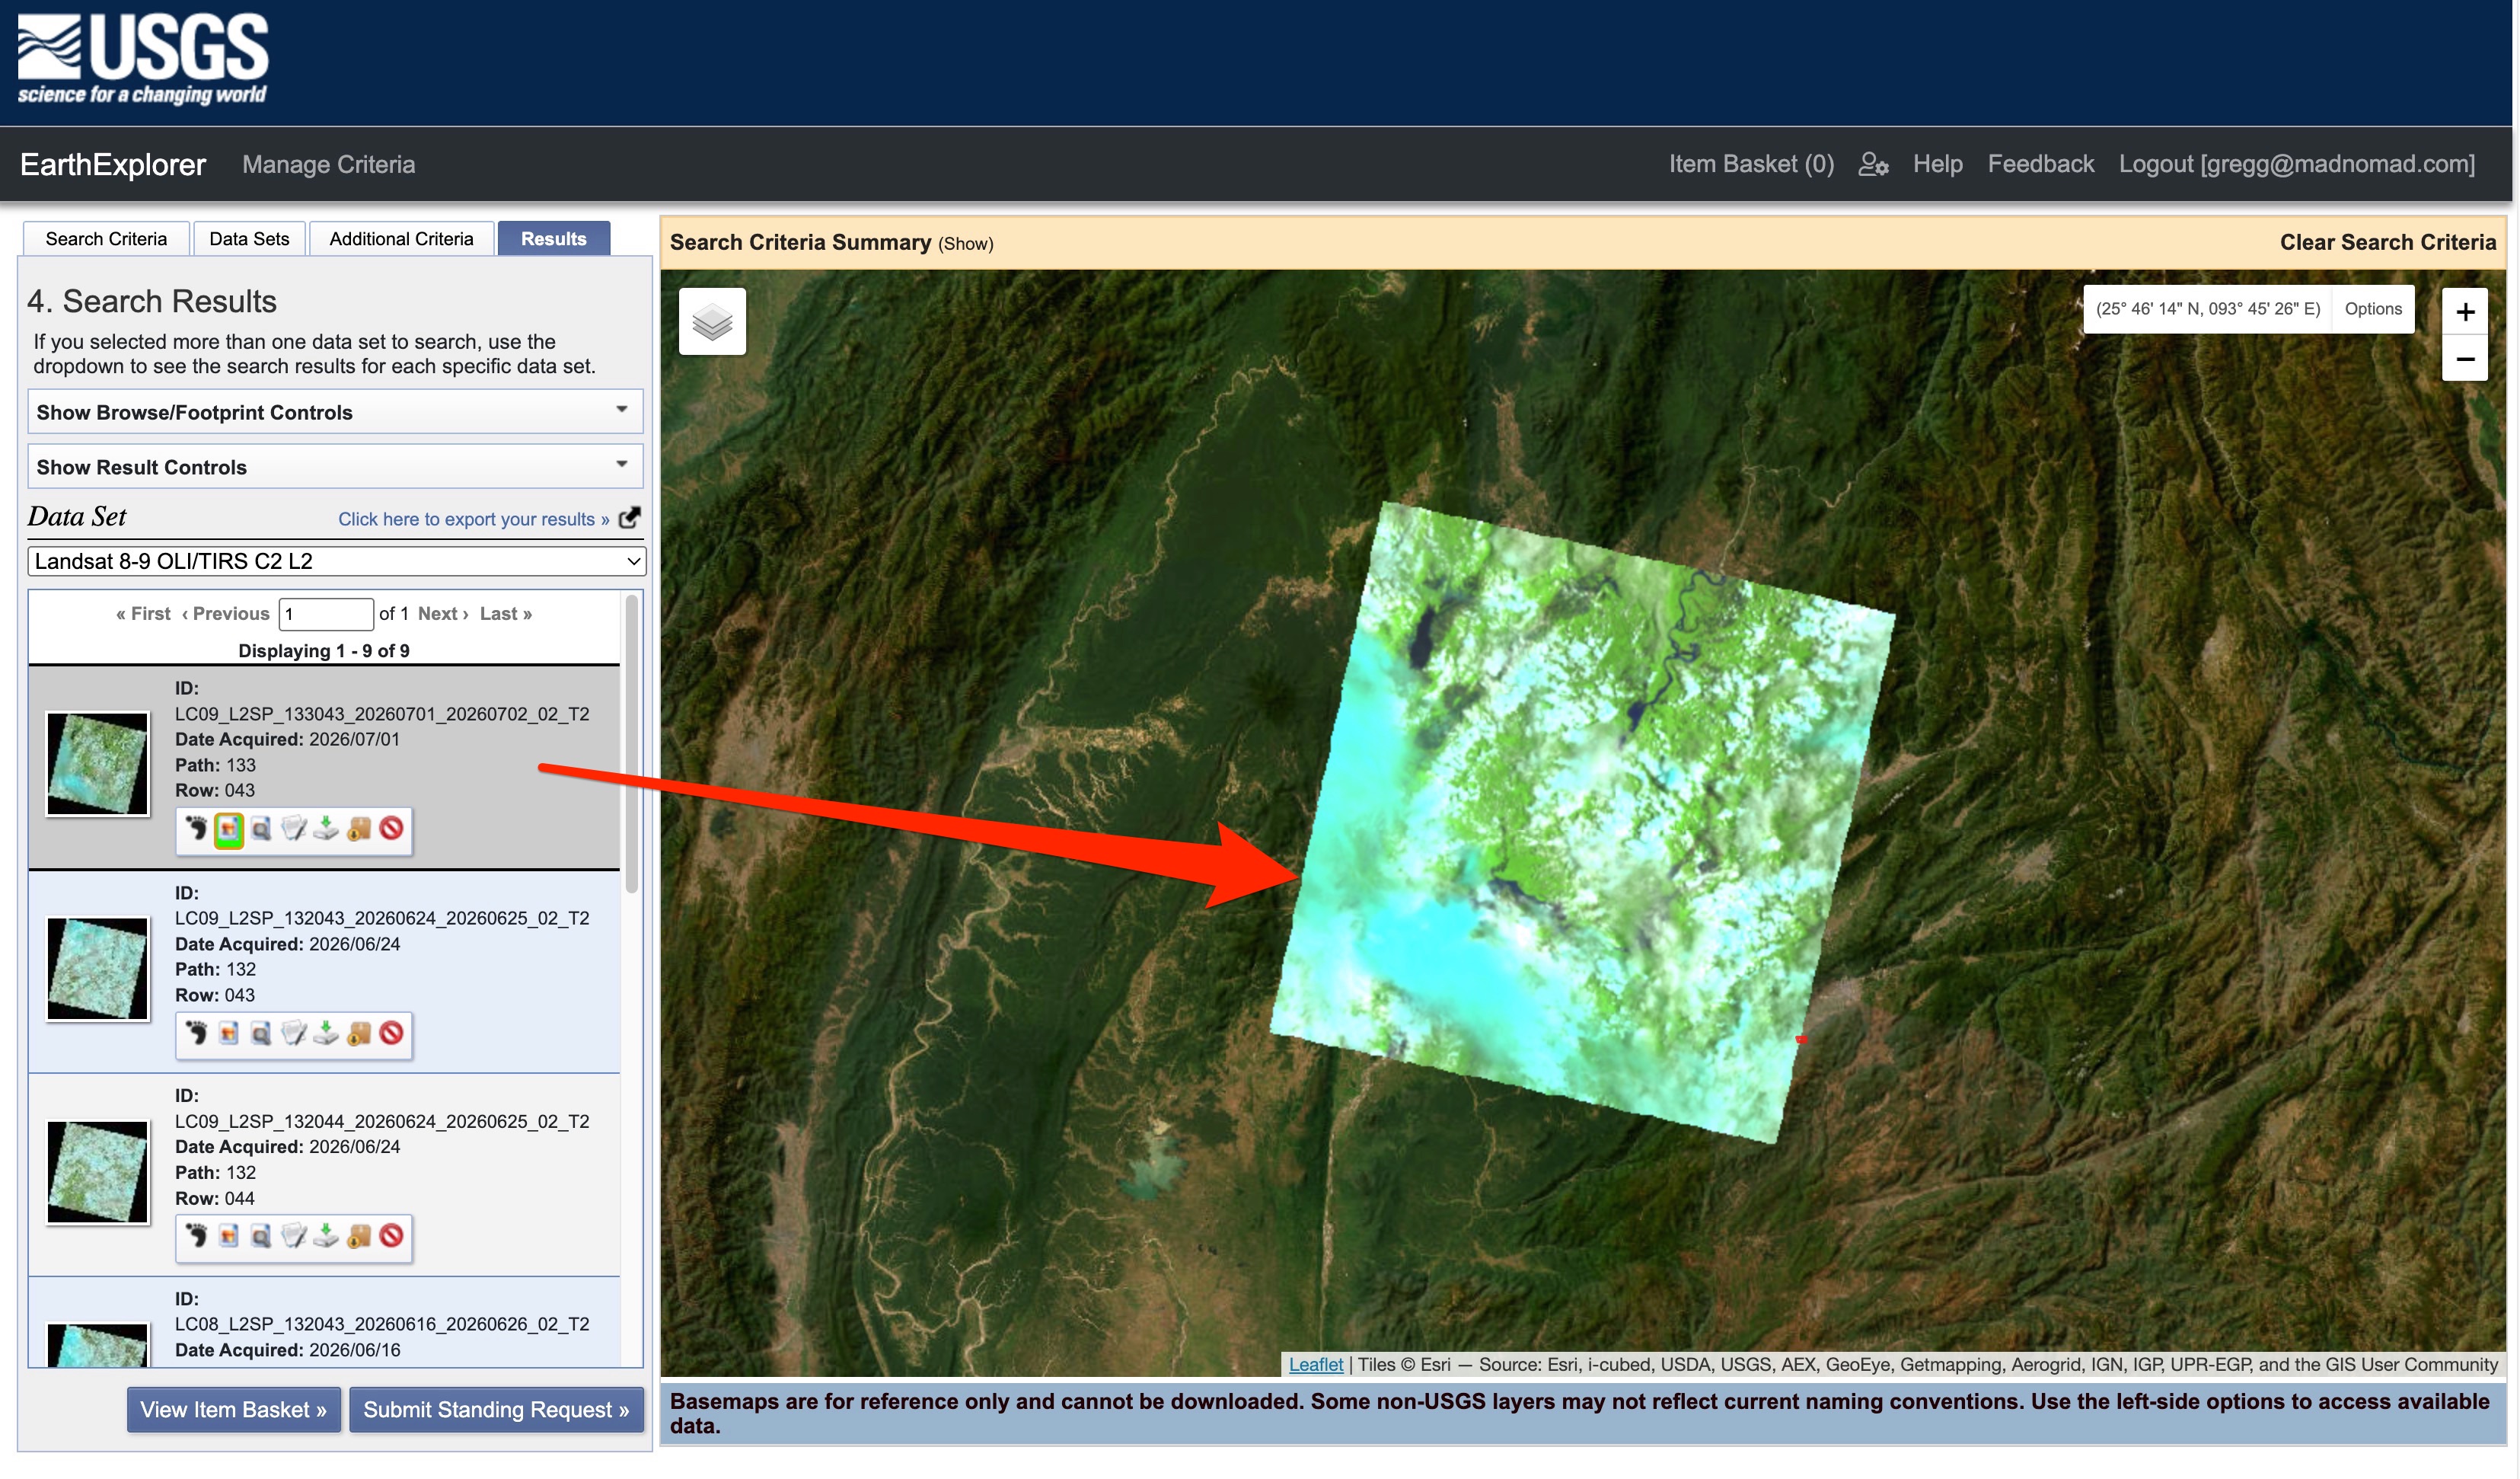
Task: Open map coordinate Options
Action: pyautogui.click(x=2372, y=309)
